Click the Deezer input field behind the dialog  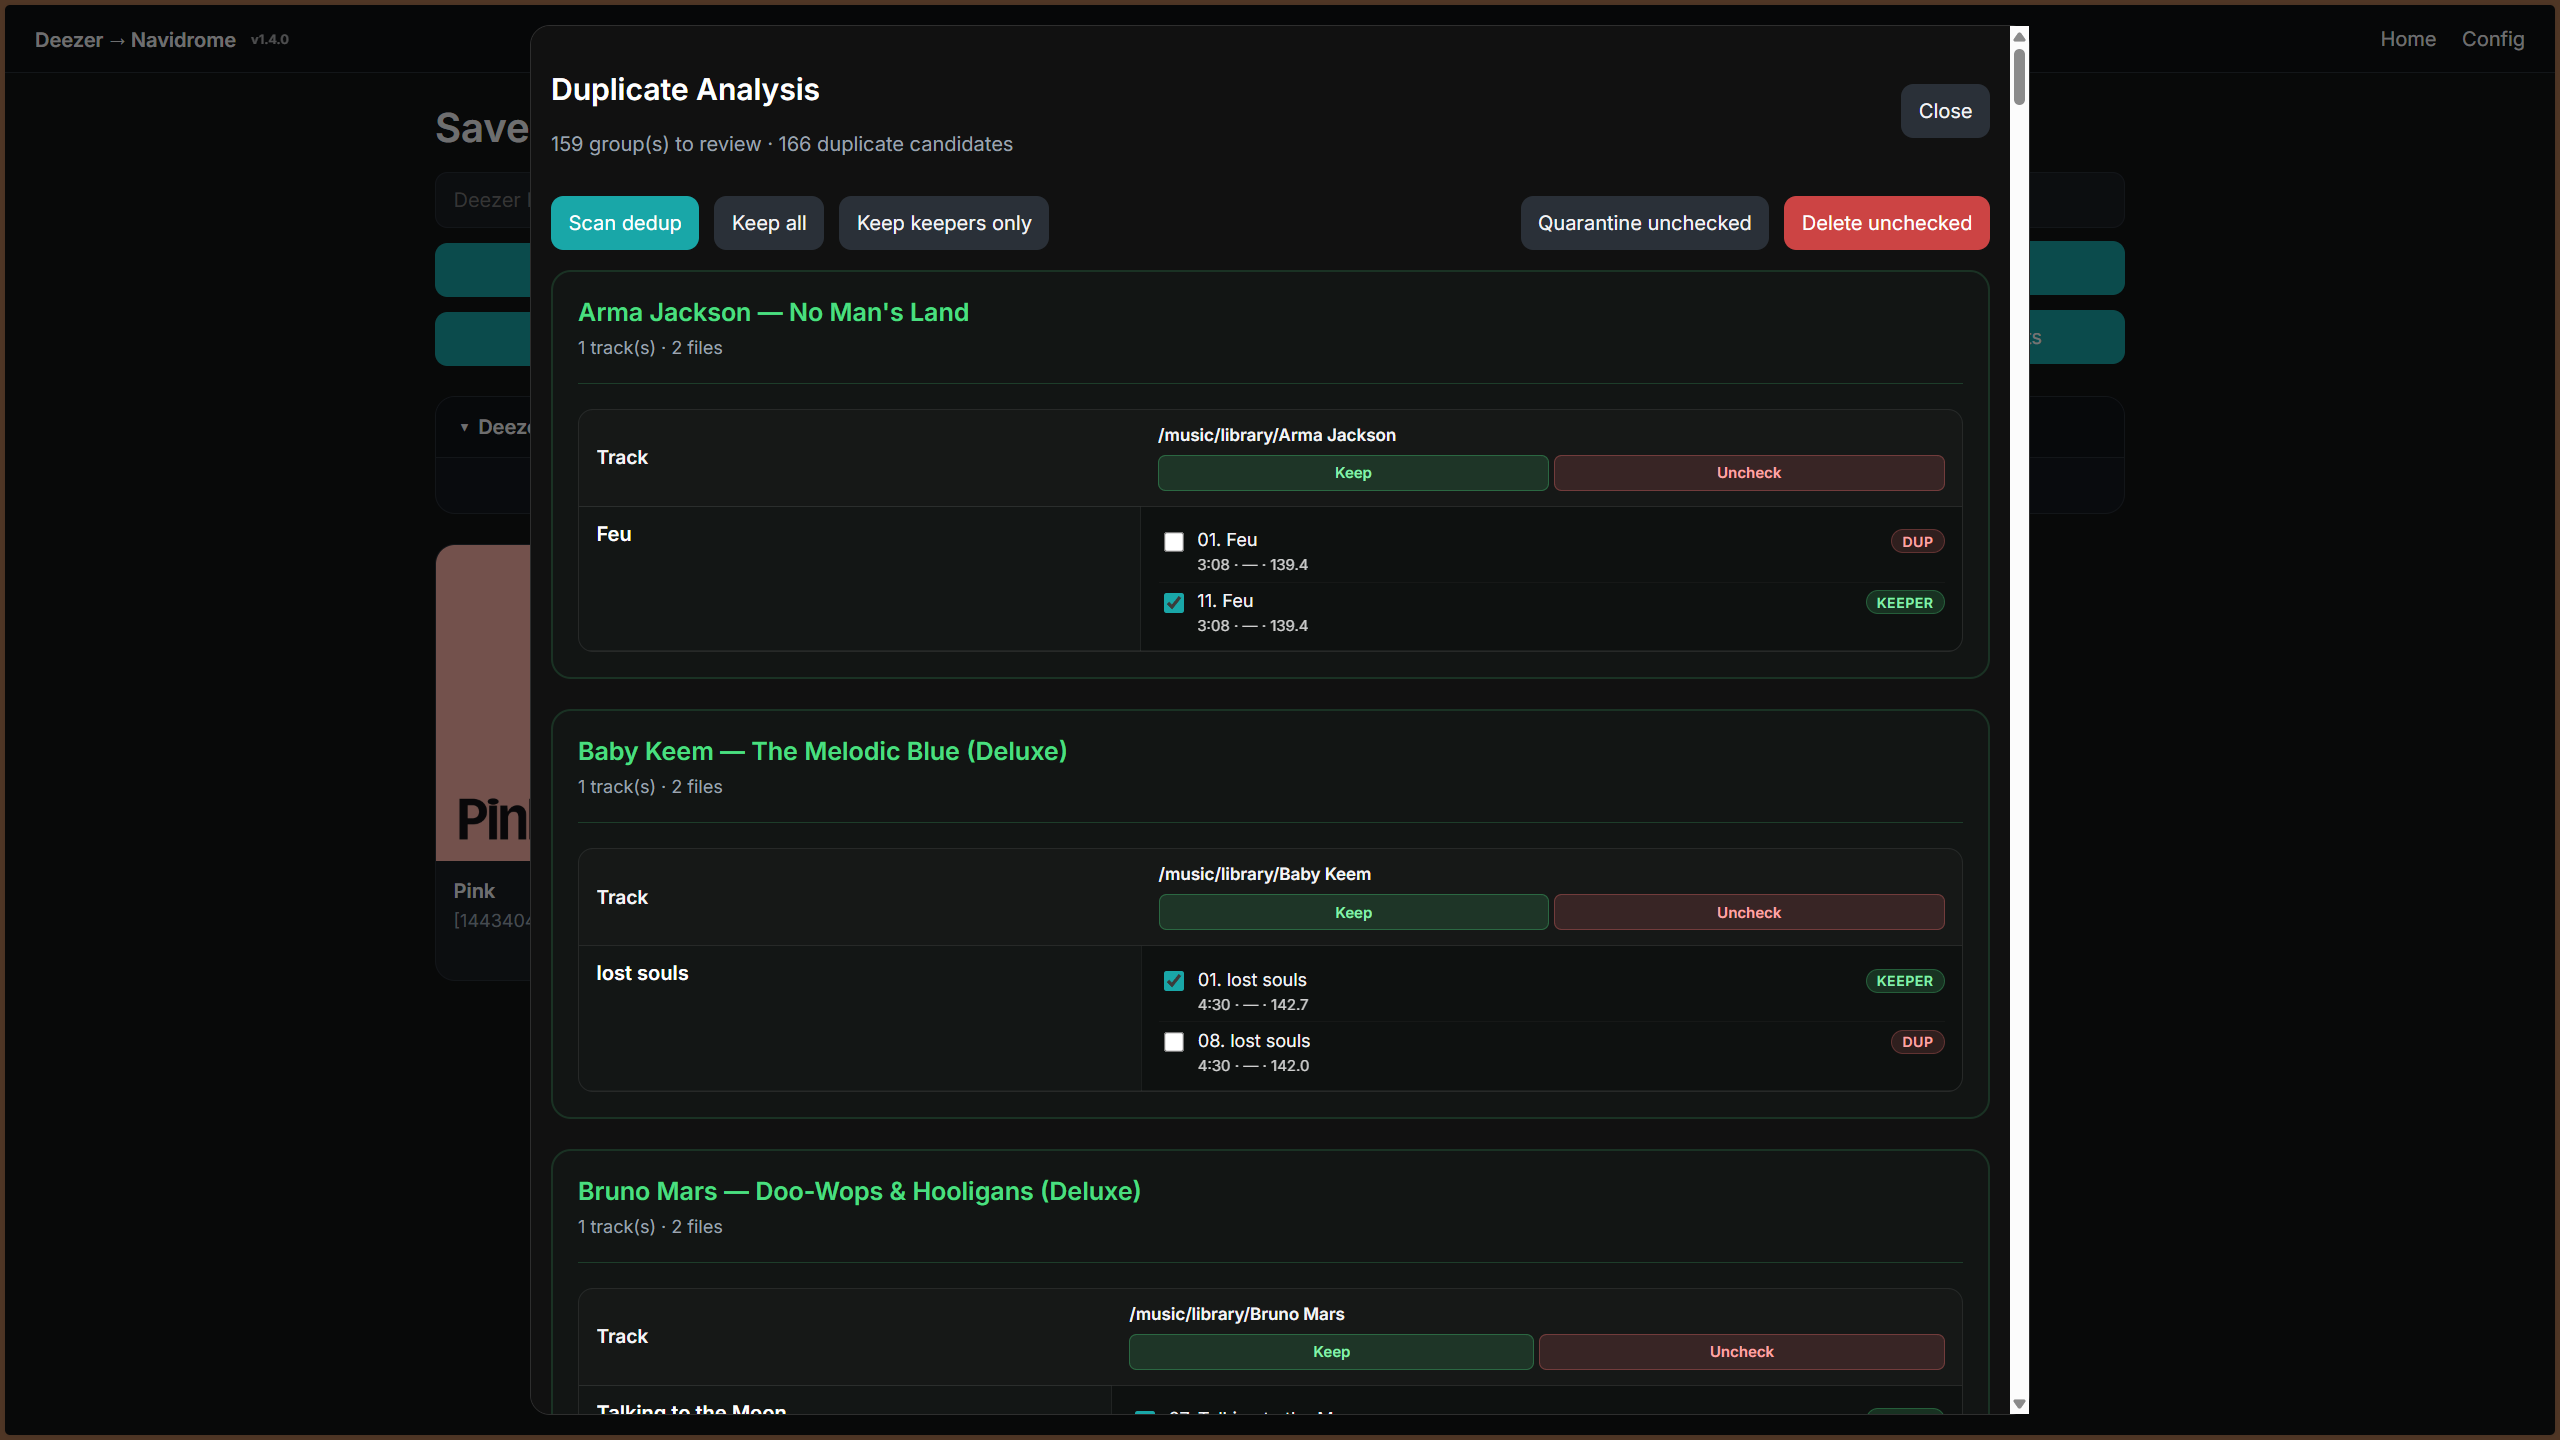click(483, 200)
